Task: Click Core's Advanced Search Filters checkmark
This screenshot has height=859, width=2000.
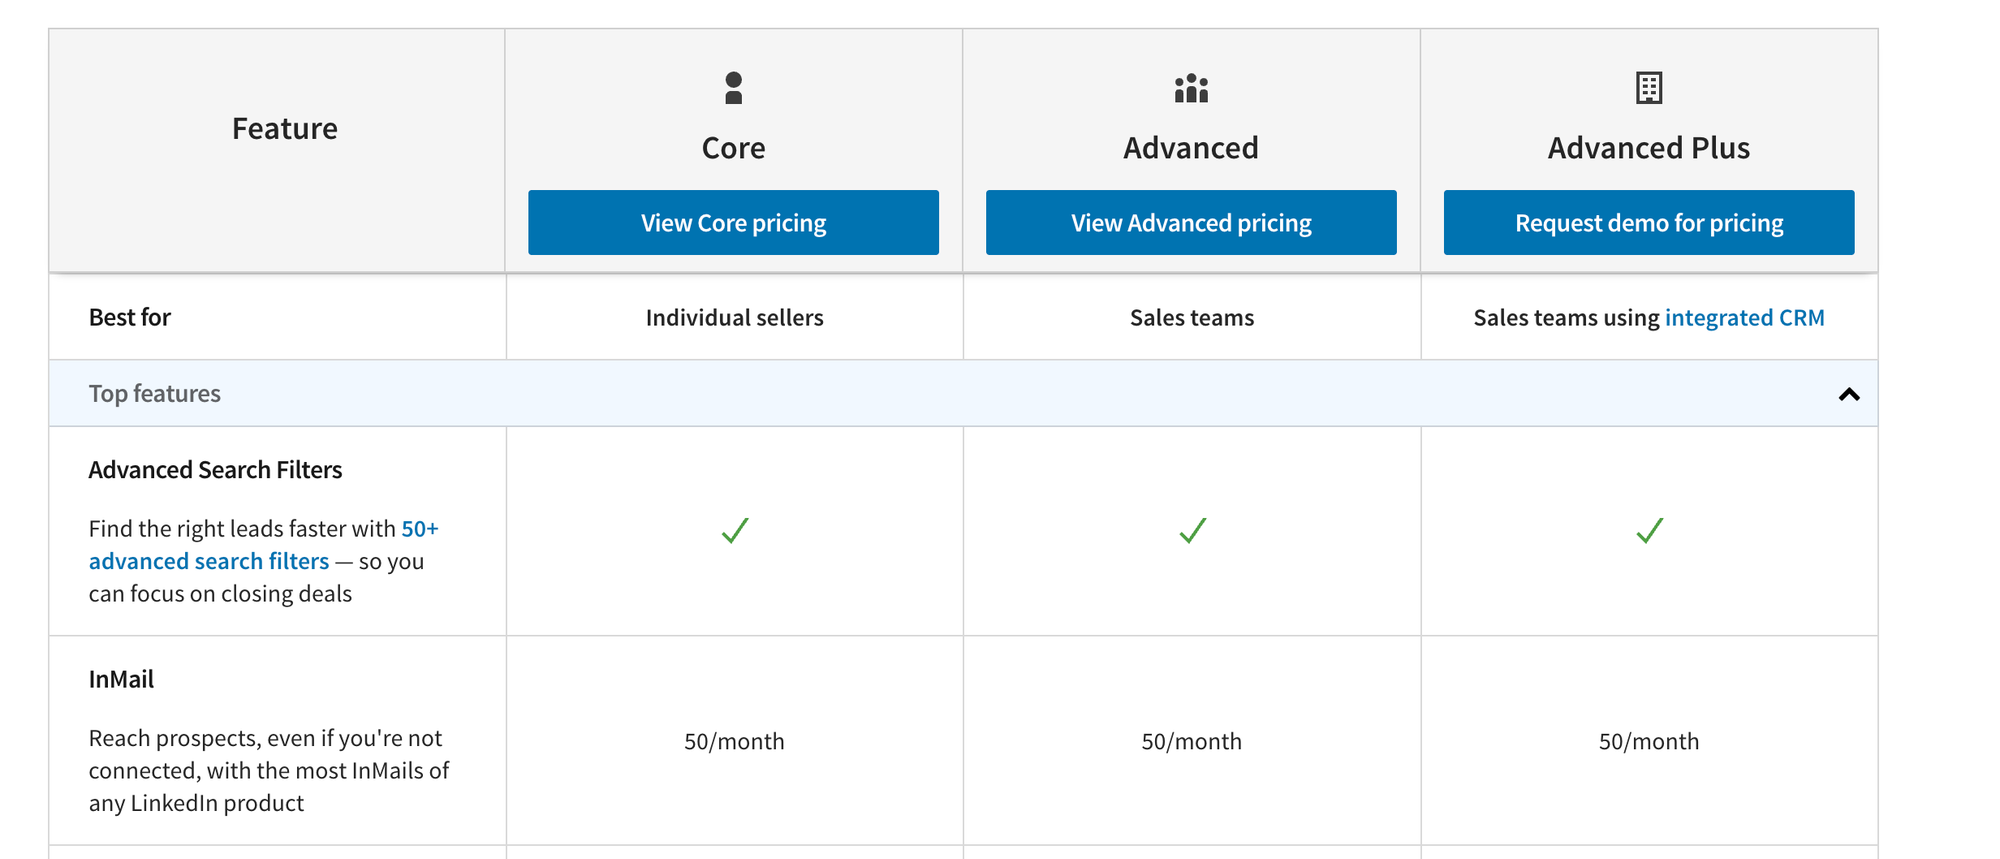Action: [x=735, y=530]
